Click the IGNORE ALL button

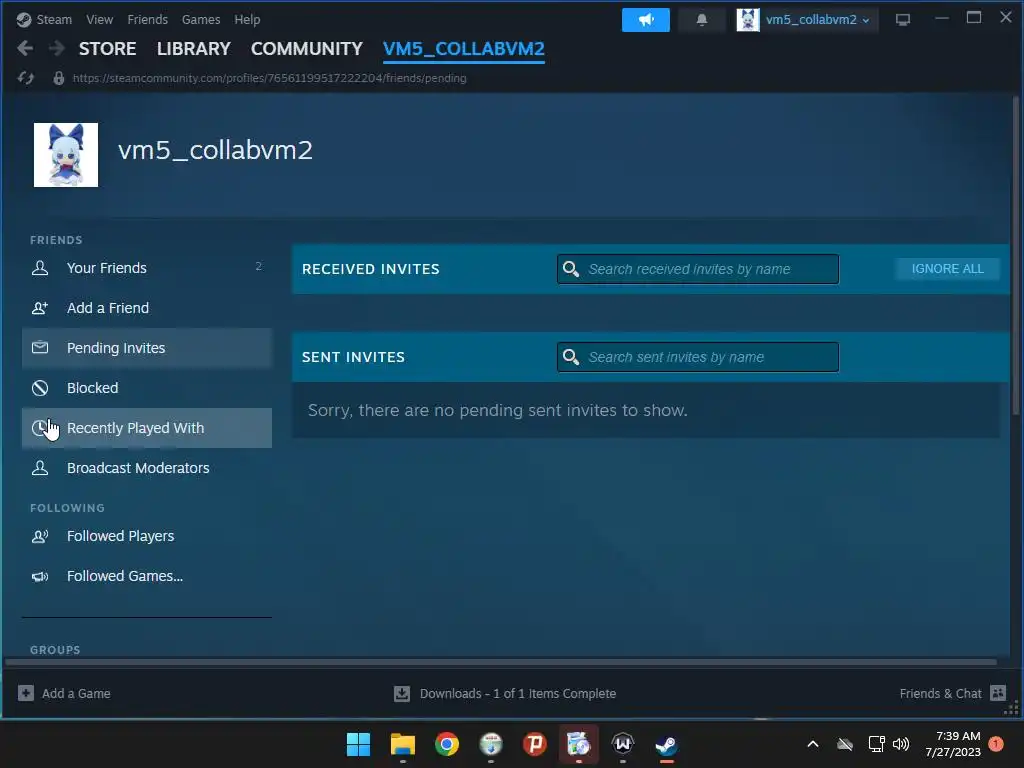pos(947,268)
